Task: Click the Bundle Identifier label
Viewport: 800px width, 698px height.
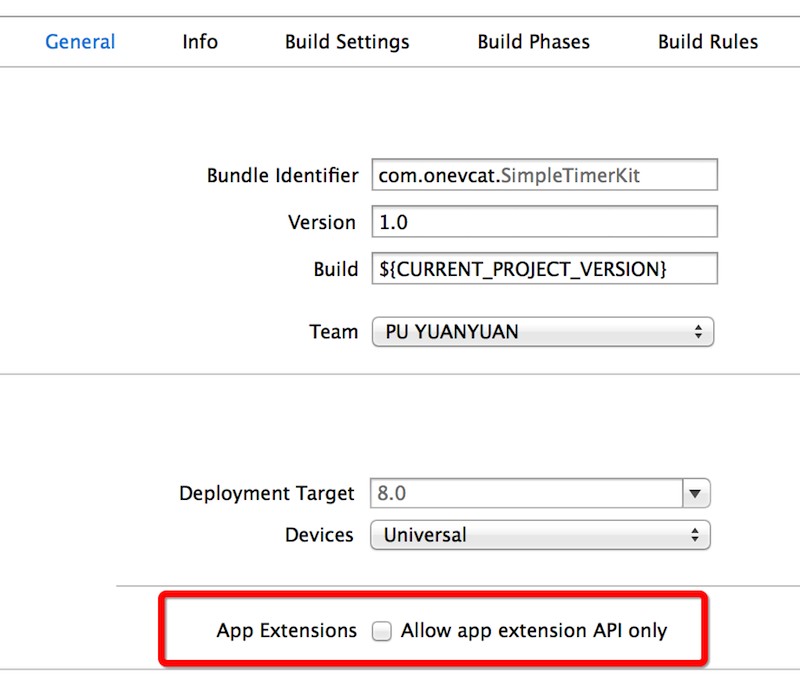Action: [x=285, y=174]
